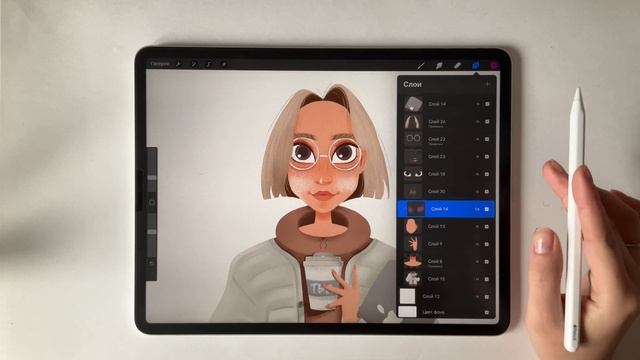Open blend mode N of Слой 24

point(478,122)
